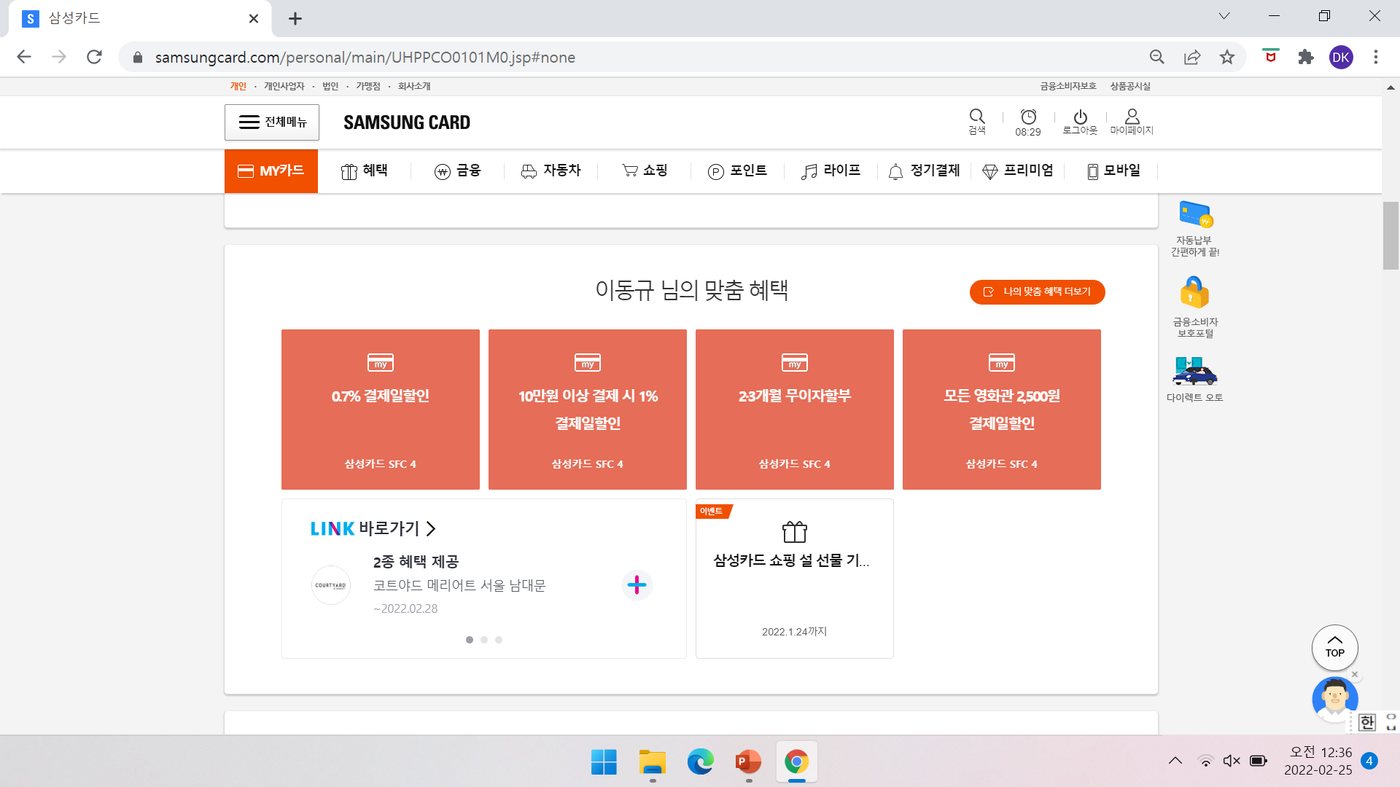1400x787 pixels.
Task: Close the chatbot popup x
Action: click(x=1355, y=675)
